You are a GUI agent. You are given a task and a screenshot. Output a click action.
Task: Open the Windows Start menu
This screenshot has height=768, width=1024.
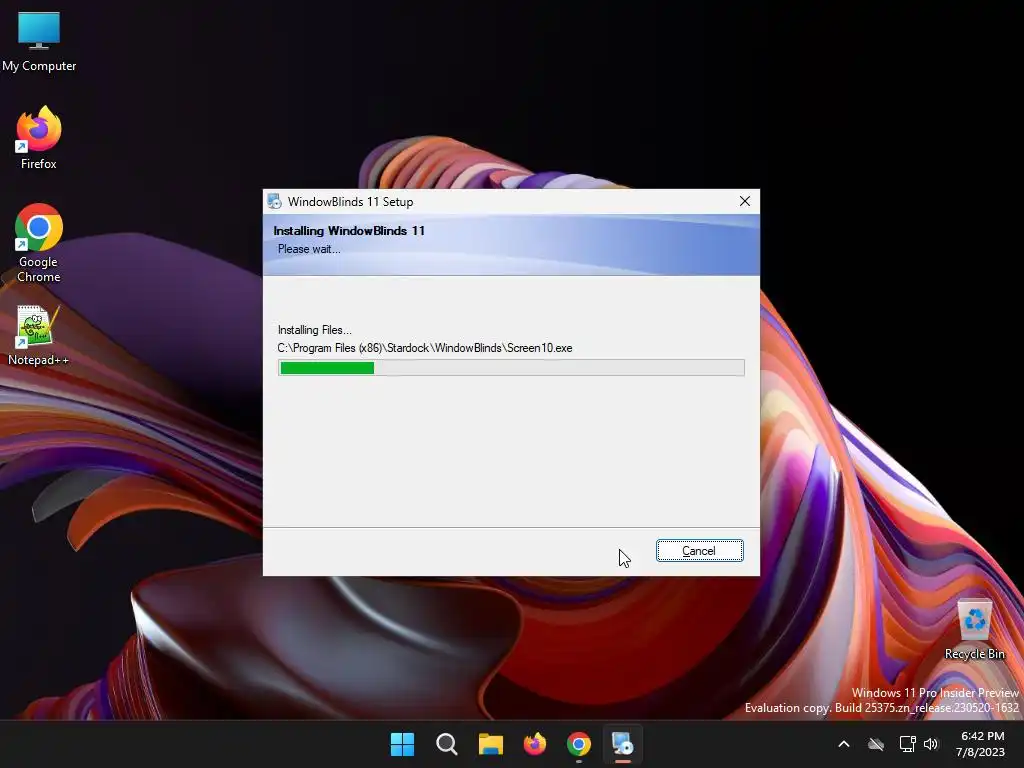tap(402, 744)
